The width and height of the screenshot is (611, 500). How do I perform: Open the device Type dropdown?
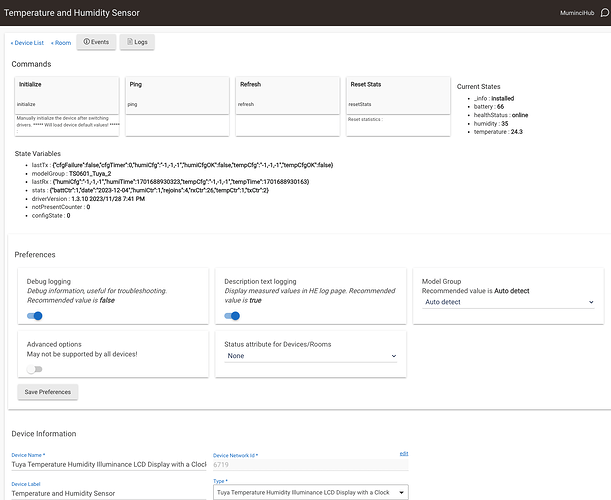pos(310,492)
